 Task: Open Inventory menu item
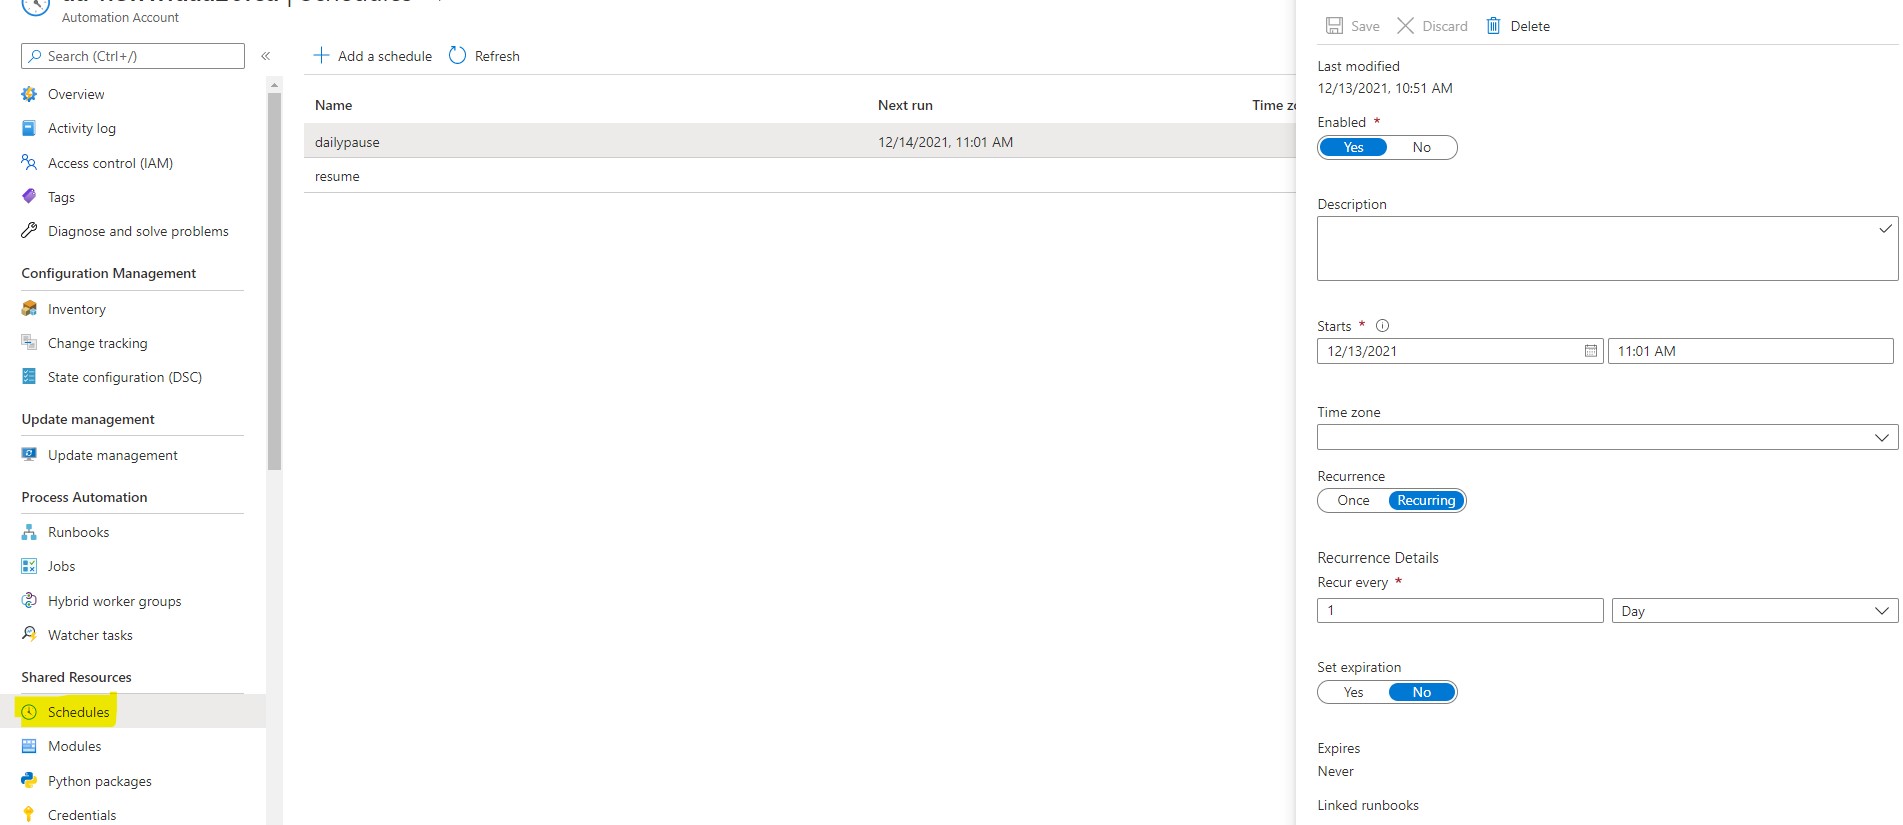pyautogui.click(x=76, y=309)
